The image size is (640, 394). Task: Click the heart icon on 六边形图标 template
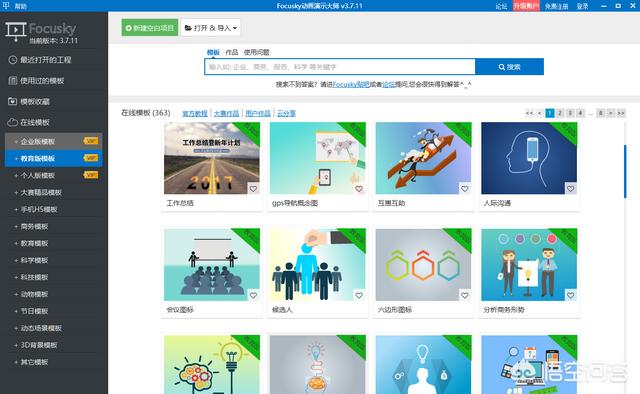464,295
